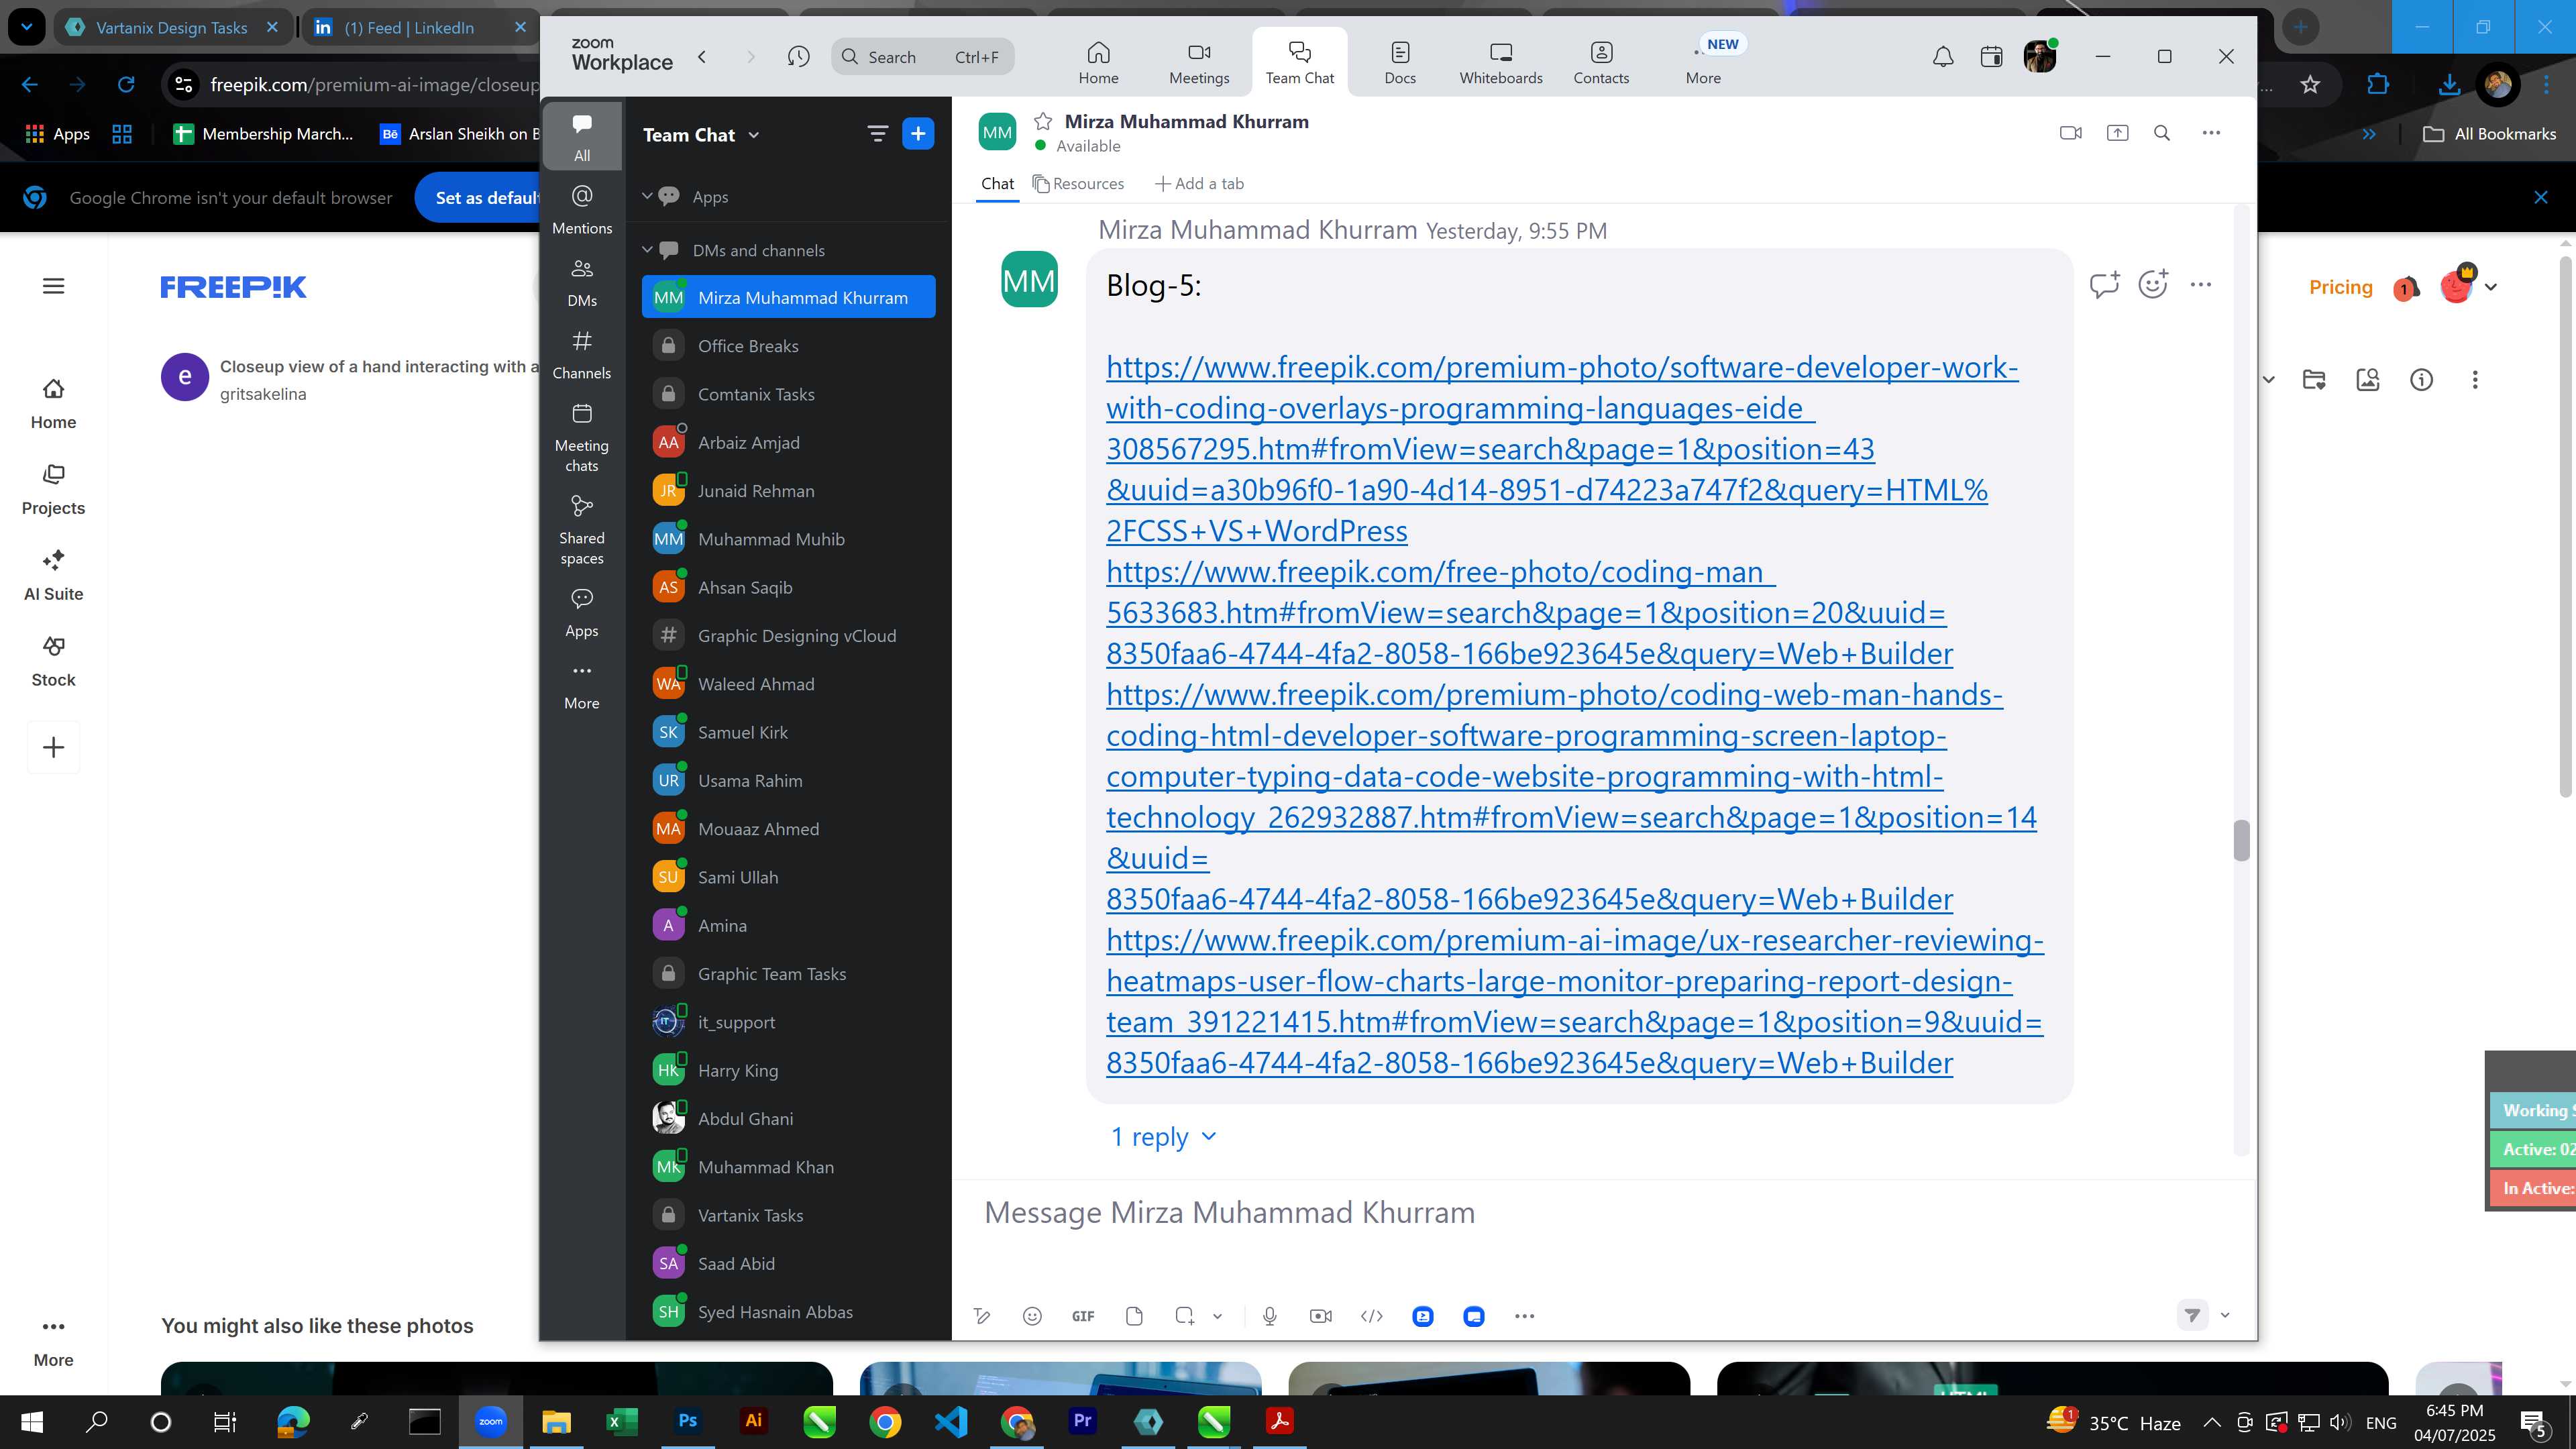Expand the Team Chat header dropdown
The width and height of the screenshot is (2576, 1449).
coord(754,135)
